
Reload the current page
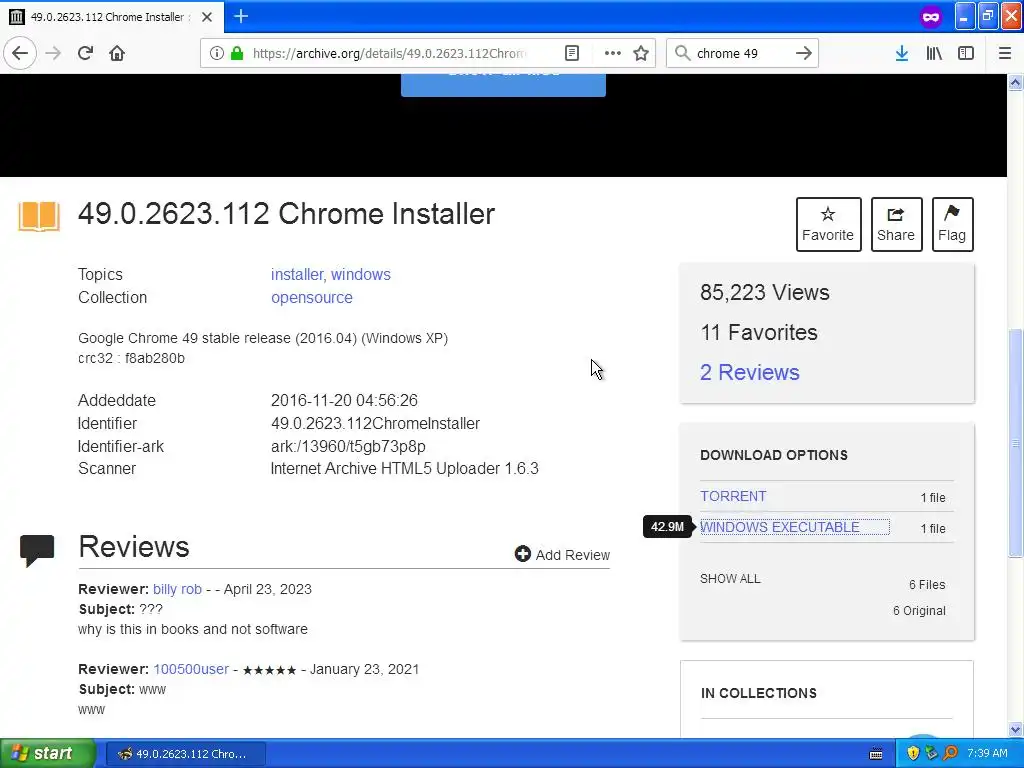point(85,53)
